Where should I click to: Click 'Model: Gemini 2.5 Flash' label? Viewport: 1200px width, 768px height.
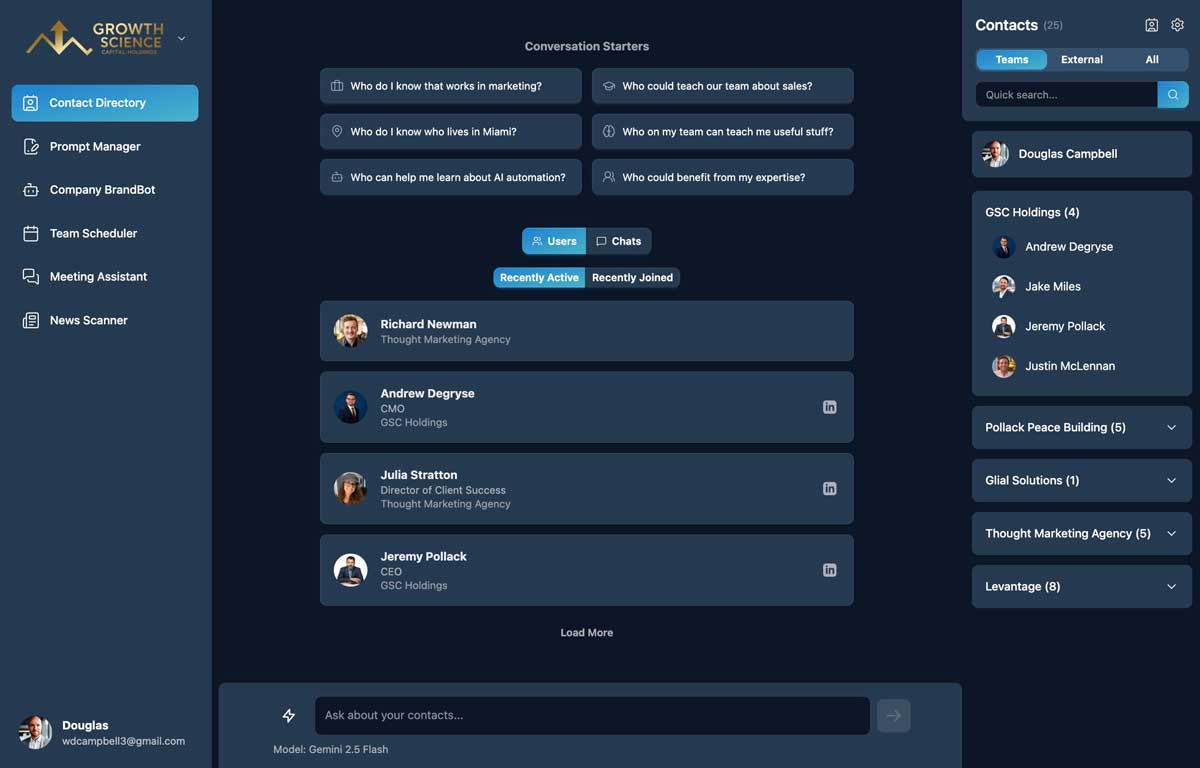[x=331, y=750]
